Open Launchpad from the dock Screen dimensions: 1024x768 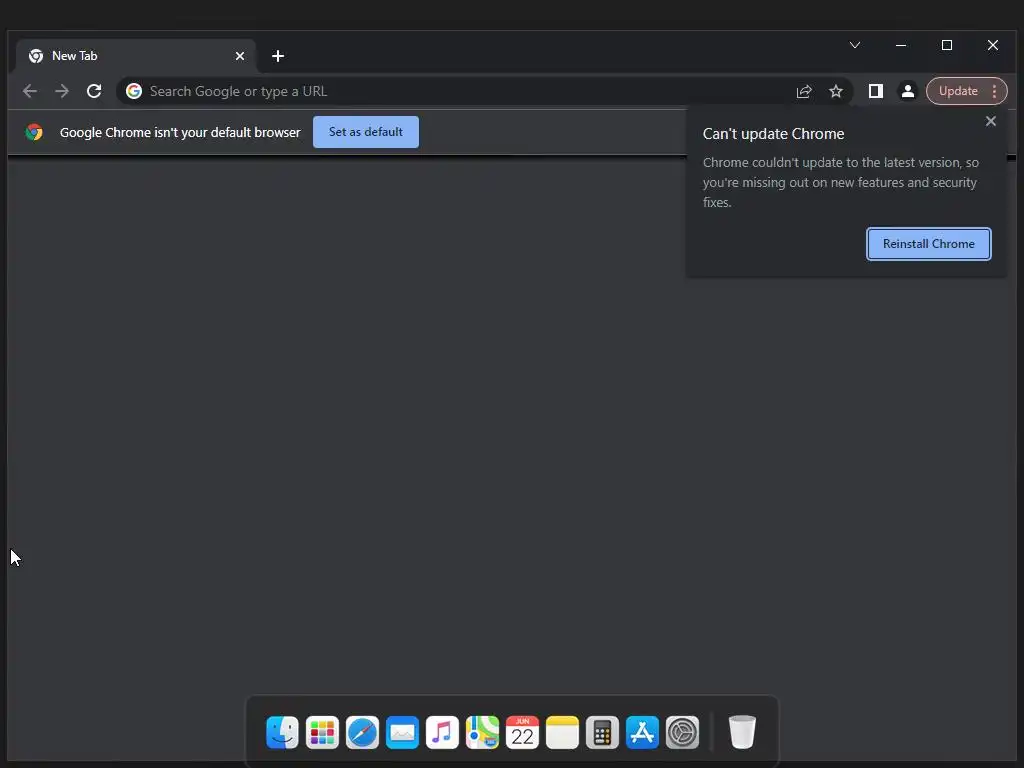pos(322,732)
